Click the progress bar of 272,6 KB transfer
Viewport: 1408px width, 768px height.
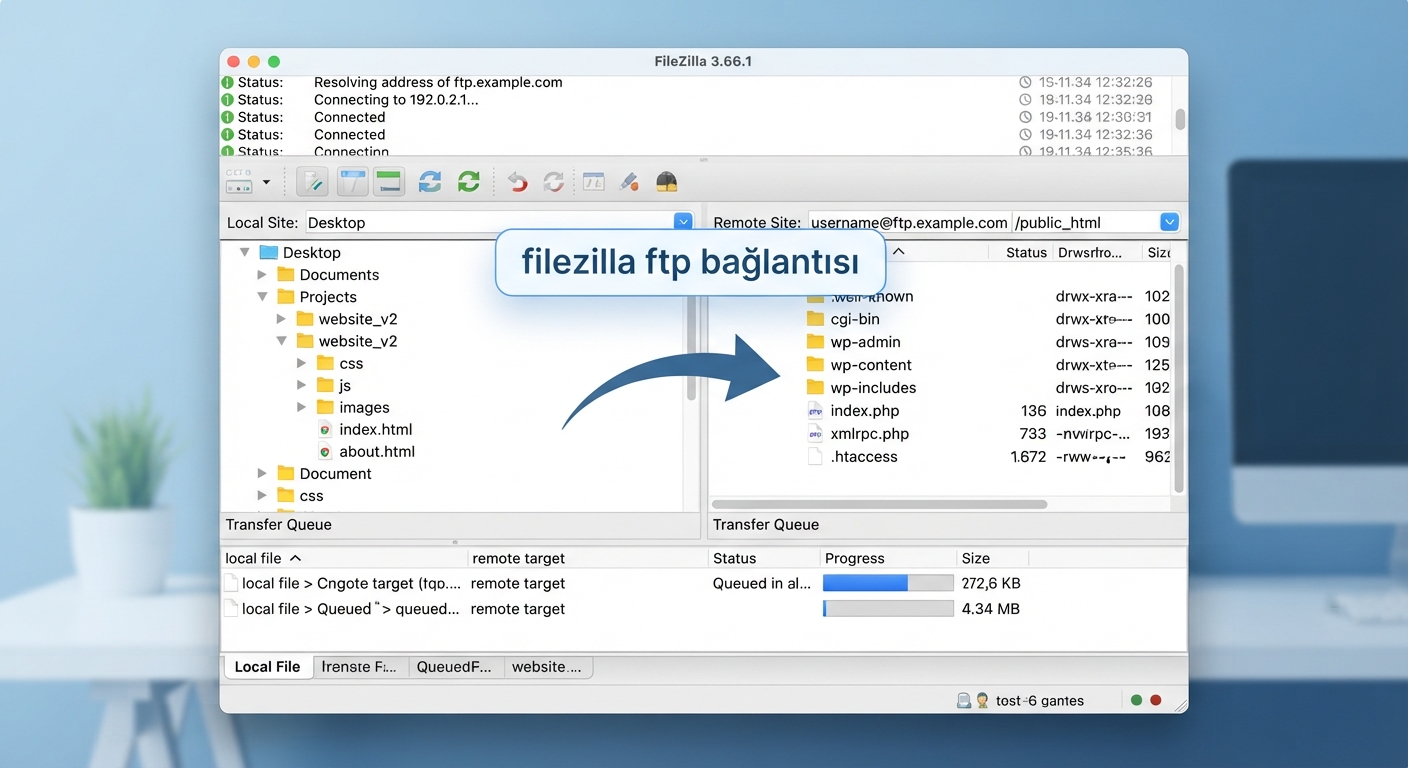888,583
